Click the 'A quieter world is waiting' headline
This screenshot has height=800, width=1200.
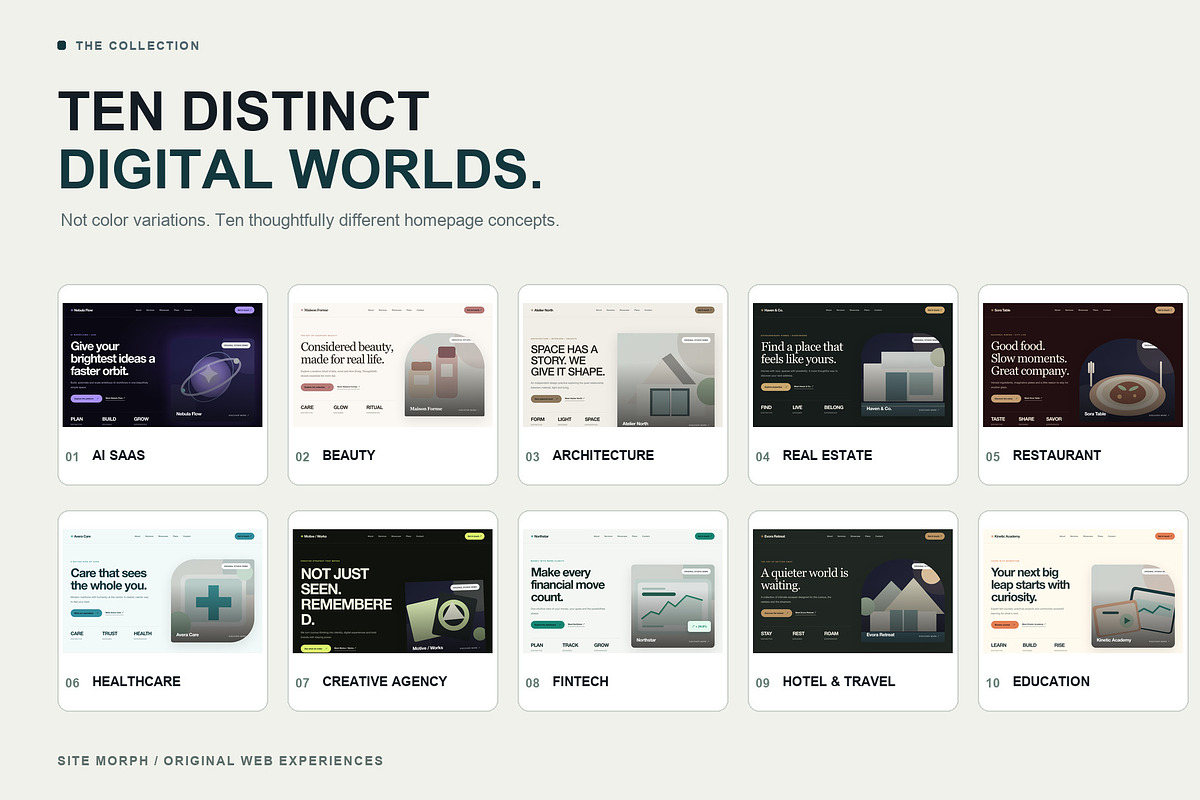coord(805,579)
